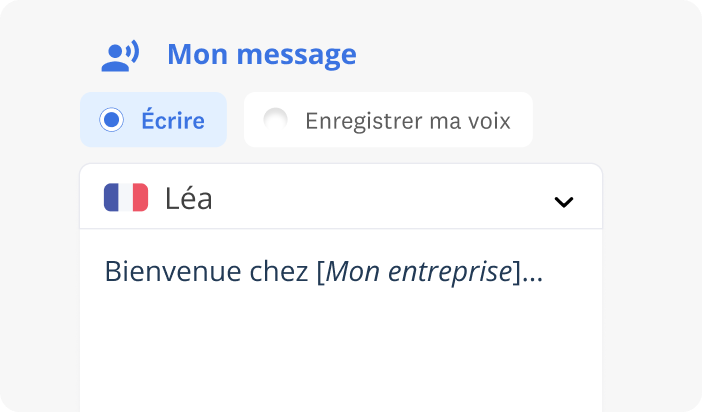Click the [Mon entreprise] placeholder text
The image size is (702, 412).
pos(420,271)
